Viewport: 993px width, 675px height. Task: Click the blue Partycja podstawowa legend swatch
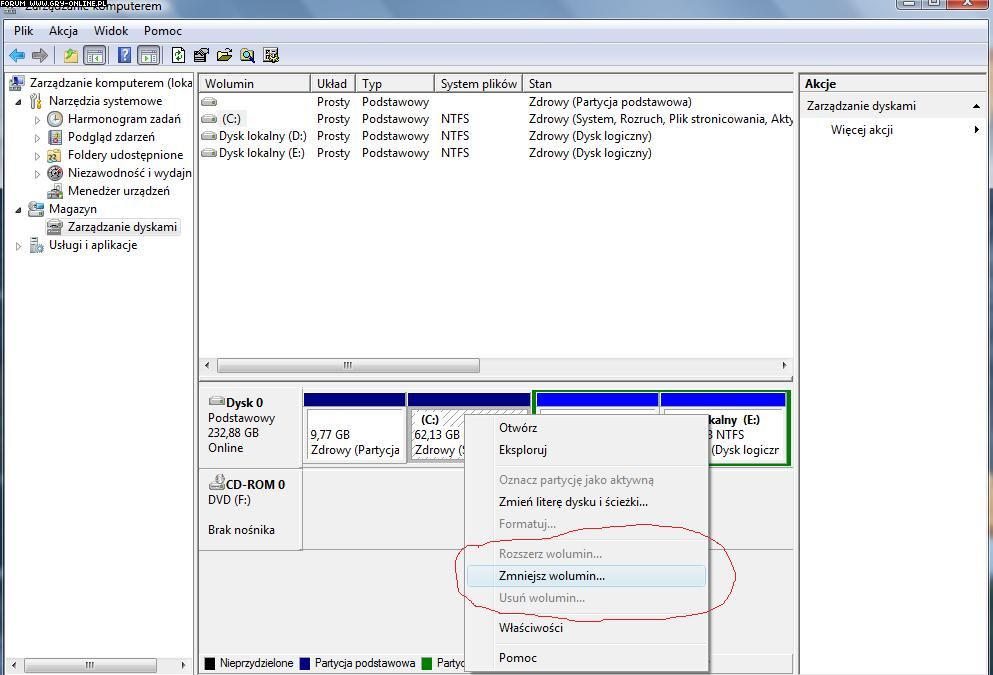coord(305,663)
